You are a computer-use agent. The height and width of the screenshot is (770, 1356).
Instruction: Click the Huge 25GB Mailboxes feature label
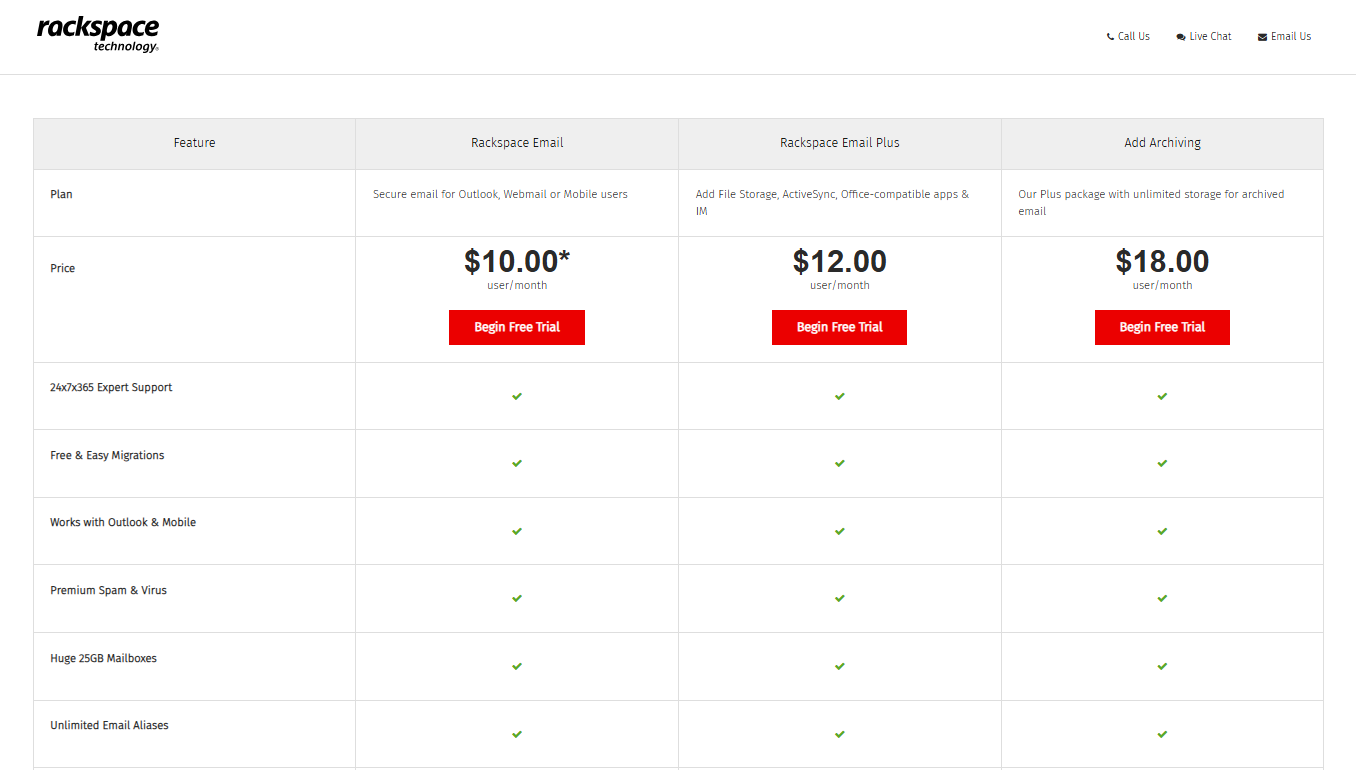[x=104, y=658]
